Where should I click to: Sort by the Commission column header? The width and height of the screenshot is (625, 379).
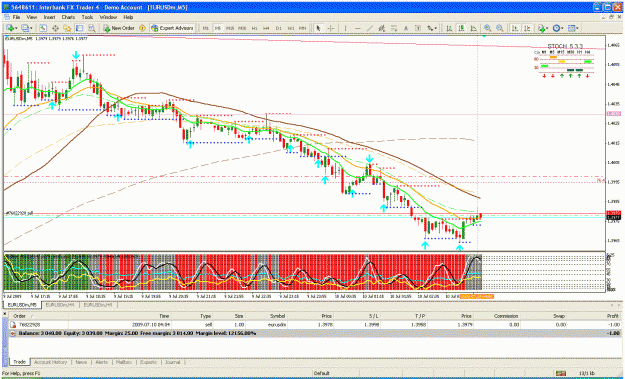496,316
